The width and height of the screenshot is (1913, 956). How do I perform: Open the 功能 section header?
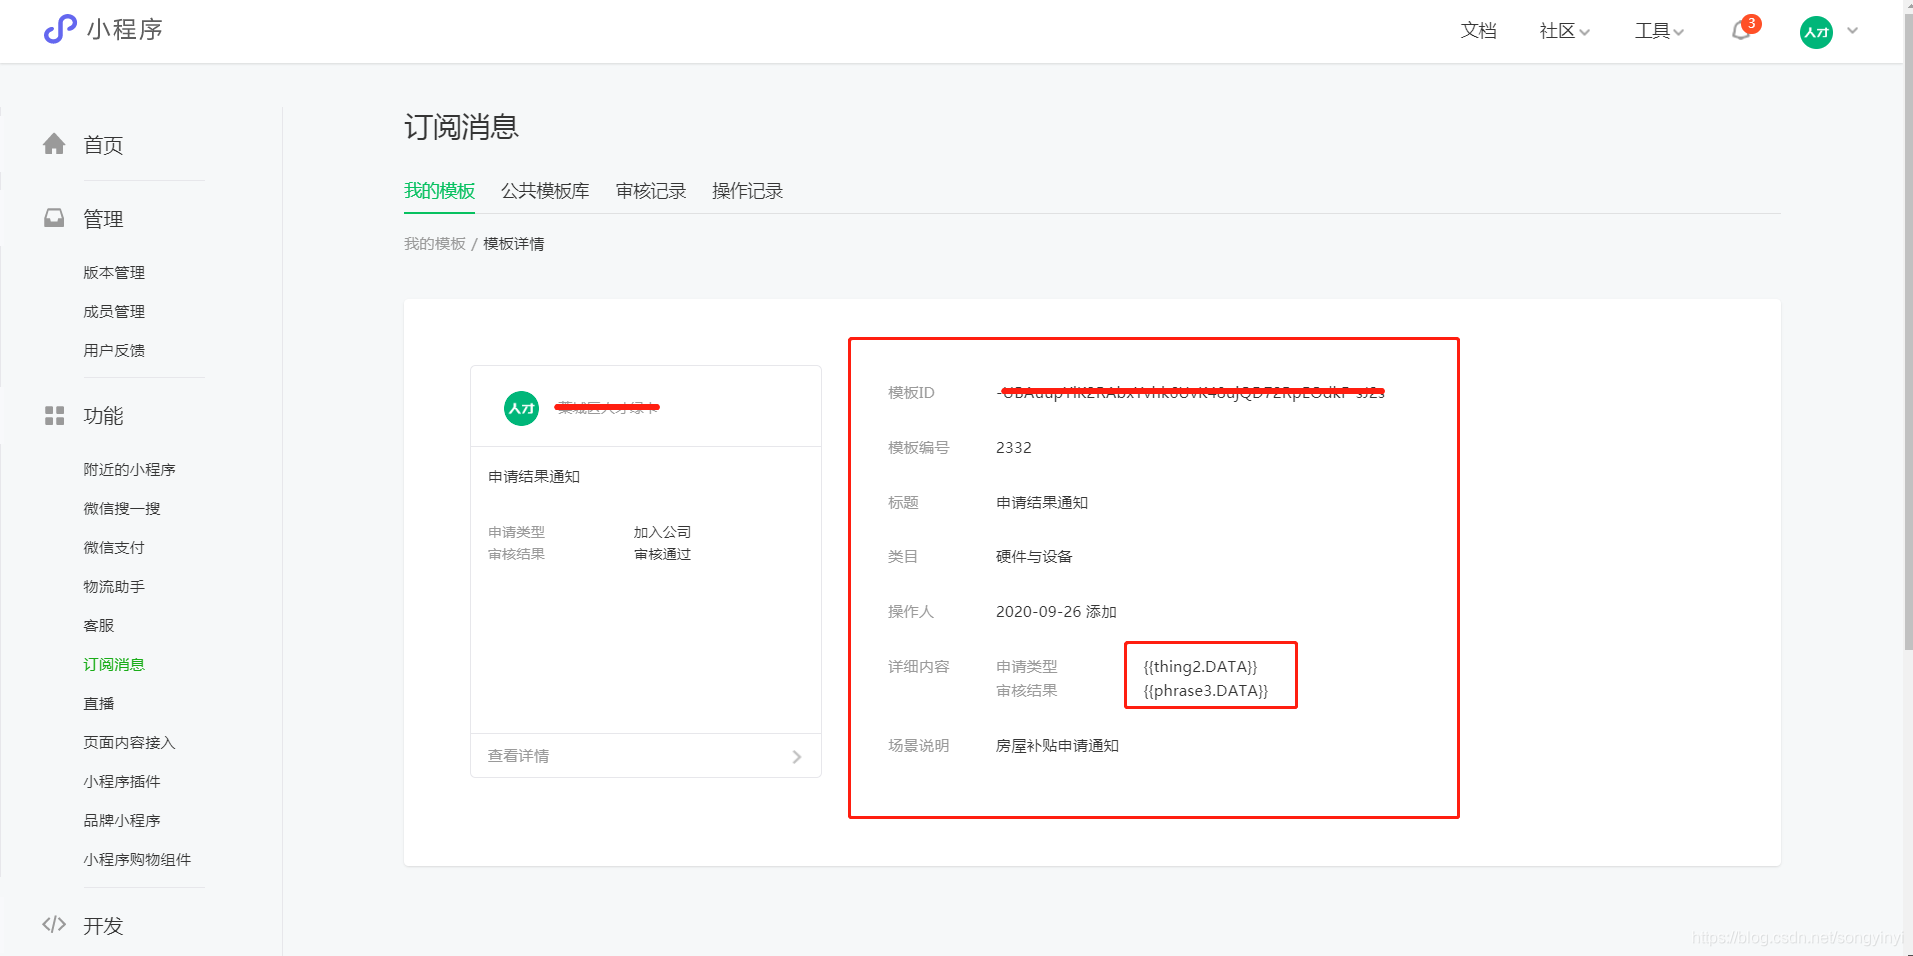pyautogui.click(x=103, y=416)
